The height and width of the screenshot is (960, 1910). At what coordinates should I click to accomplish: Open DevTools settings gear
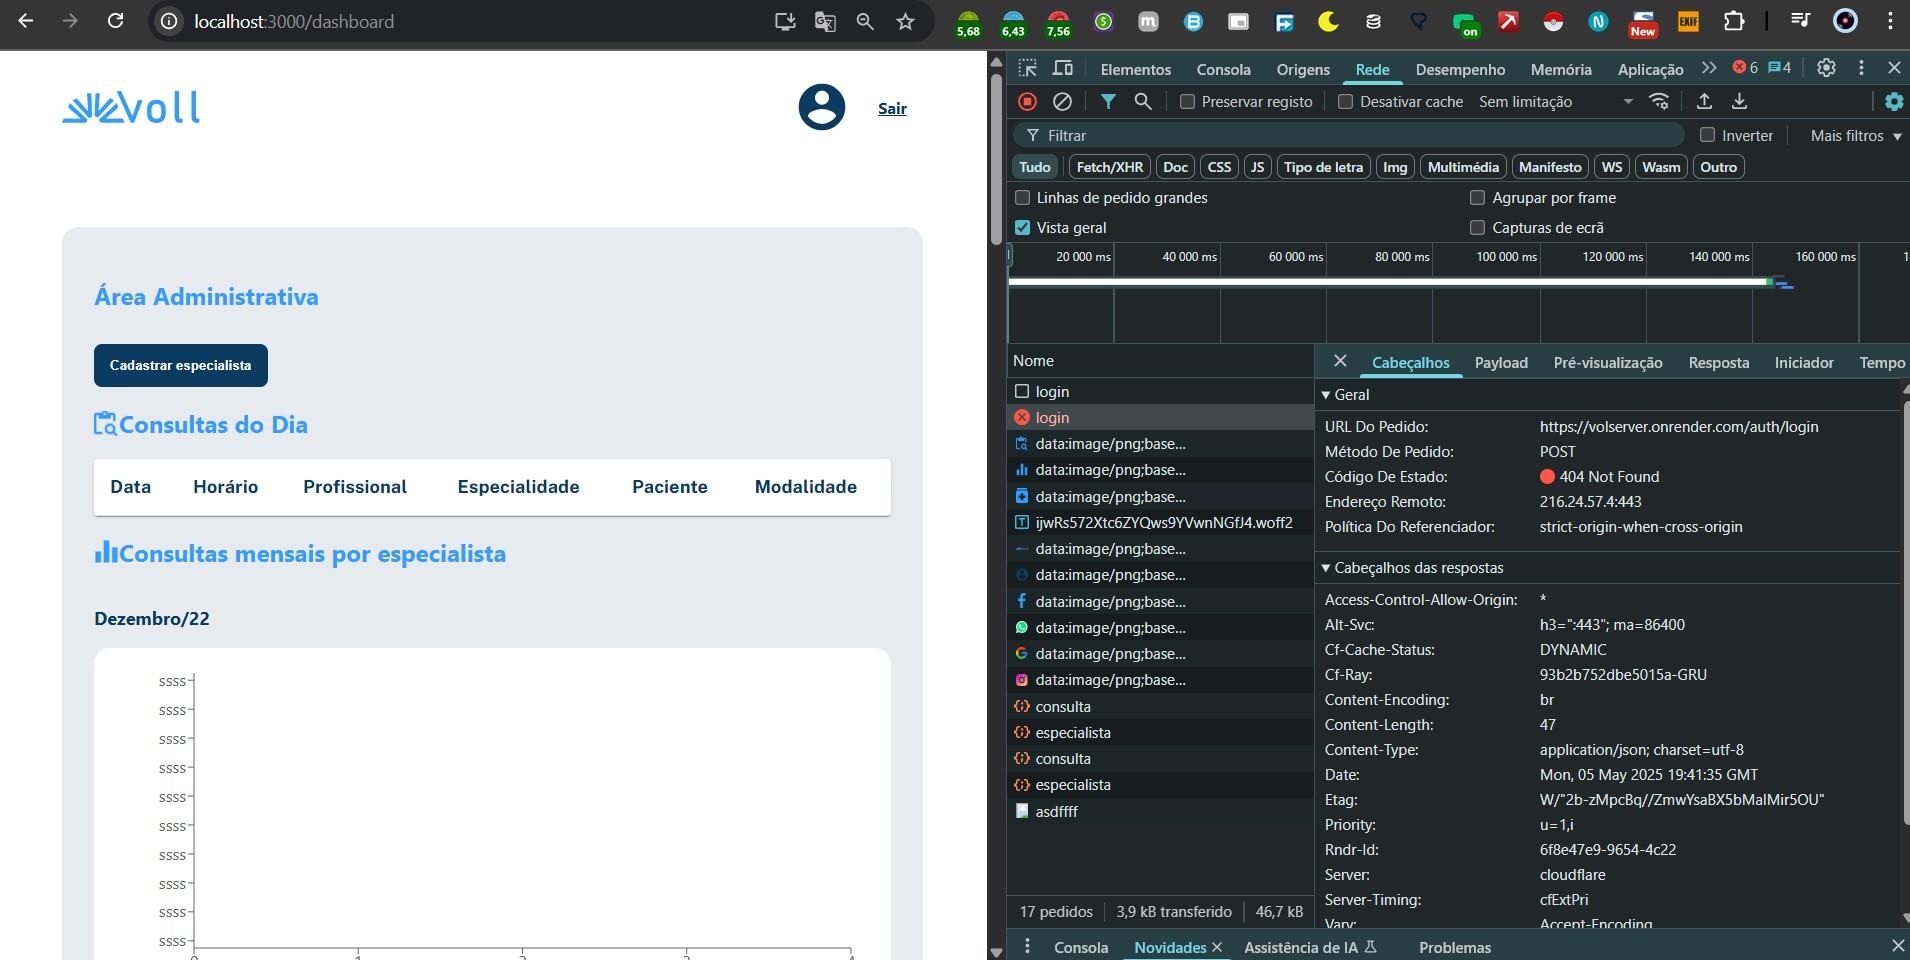(1826, 68)
